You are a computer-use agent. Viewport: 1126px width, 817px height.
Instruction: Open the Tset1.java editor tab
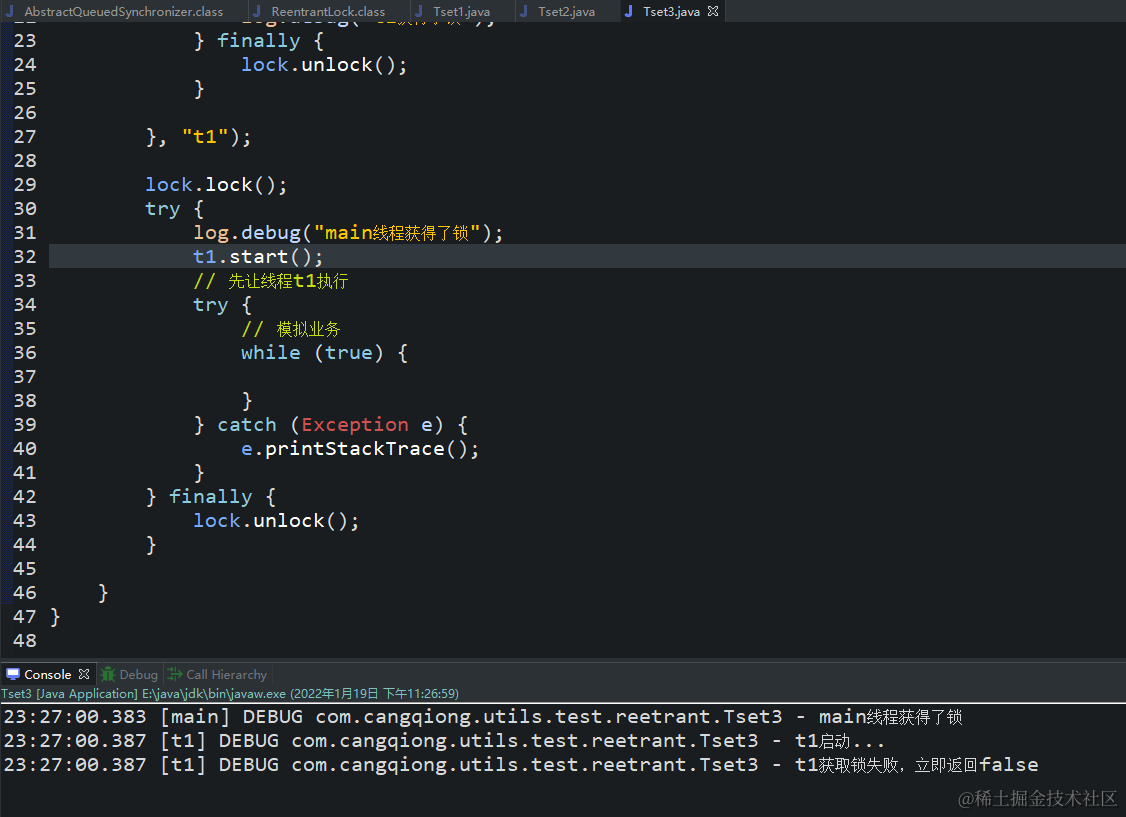coord(461,11)
